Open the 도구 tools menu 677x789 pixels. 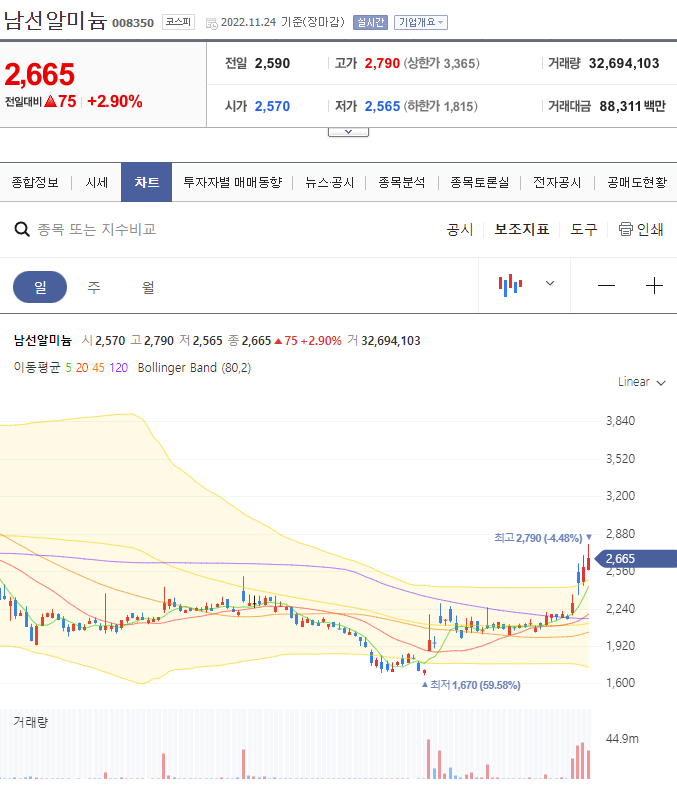point(584,229)
